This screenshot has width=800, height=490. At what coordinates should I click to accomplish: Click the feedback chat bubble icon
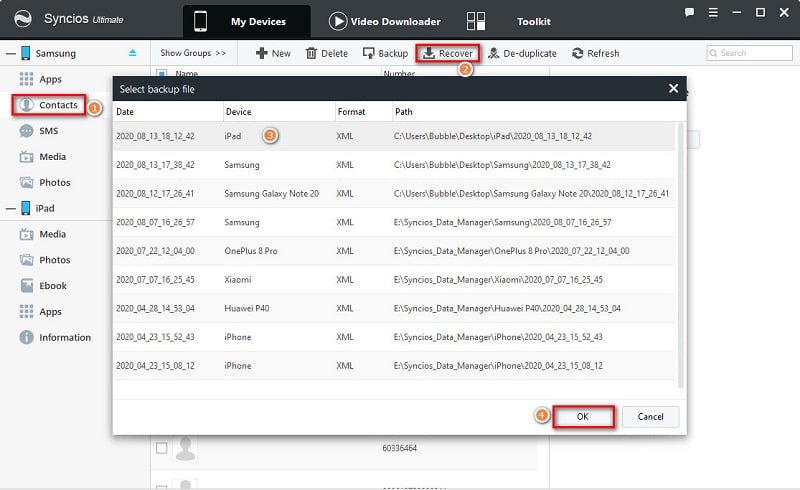tap(689, 12)
